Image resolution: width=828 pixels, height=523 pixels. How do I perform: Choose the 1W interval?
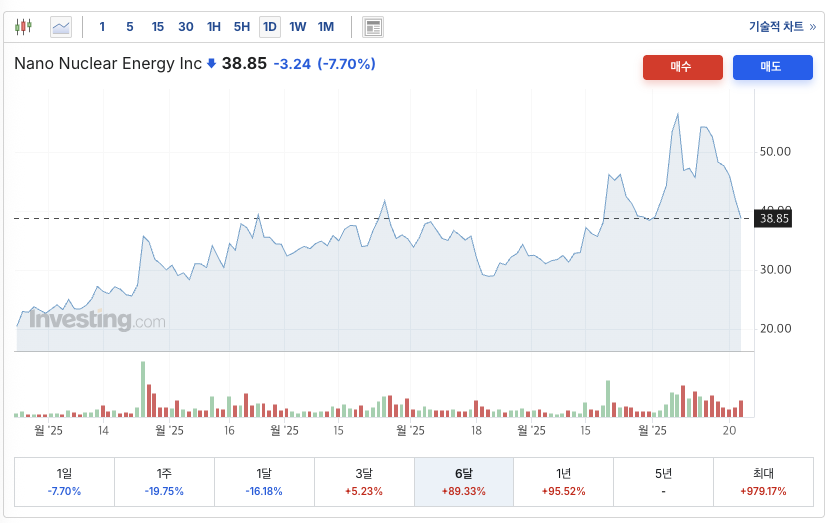[x=298, y=27]
